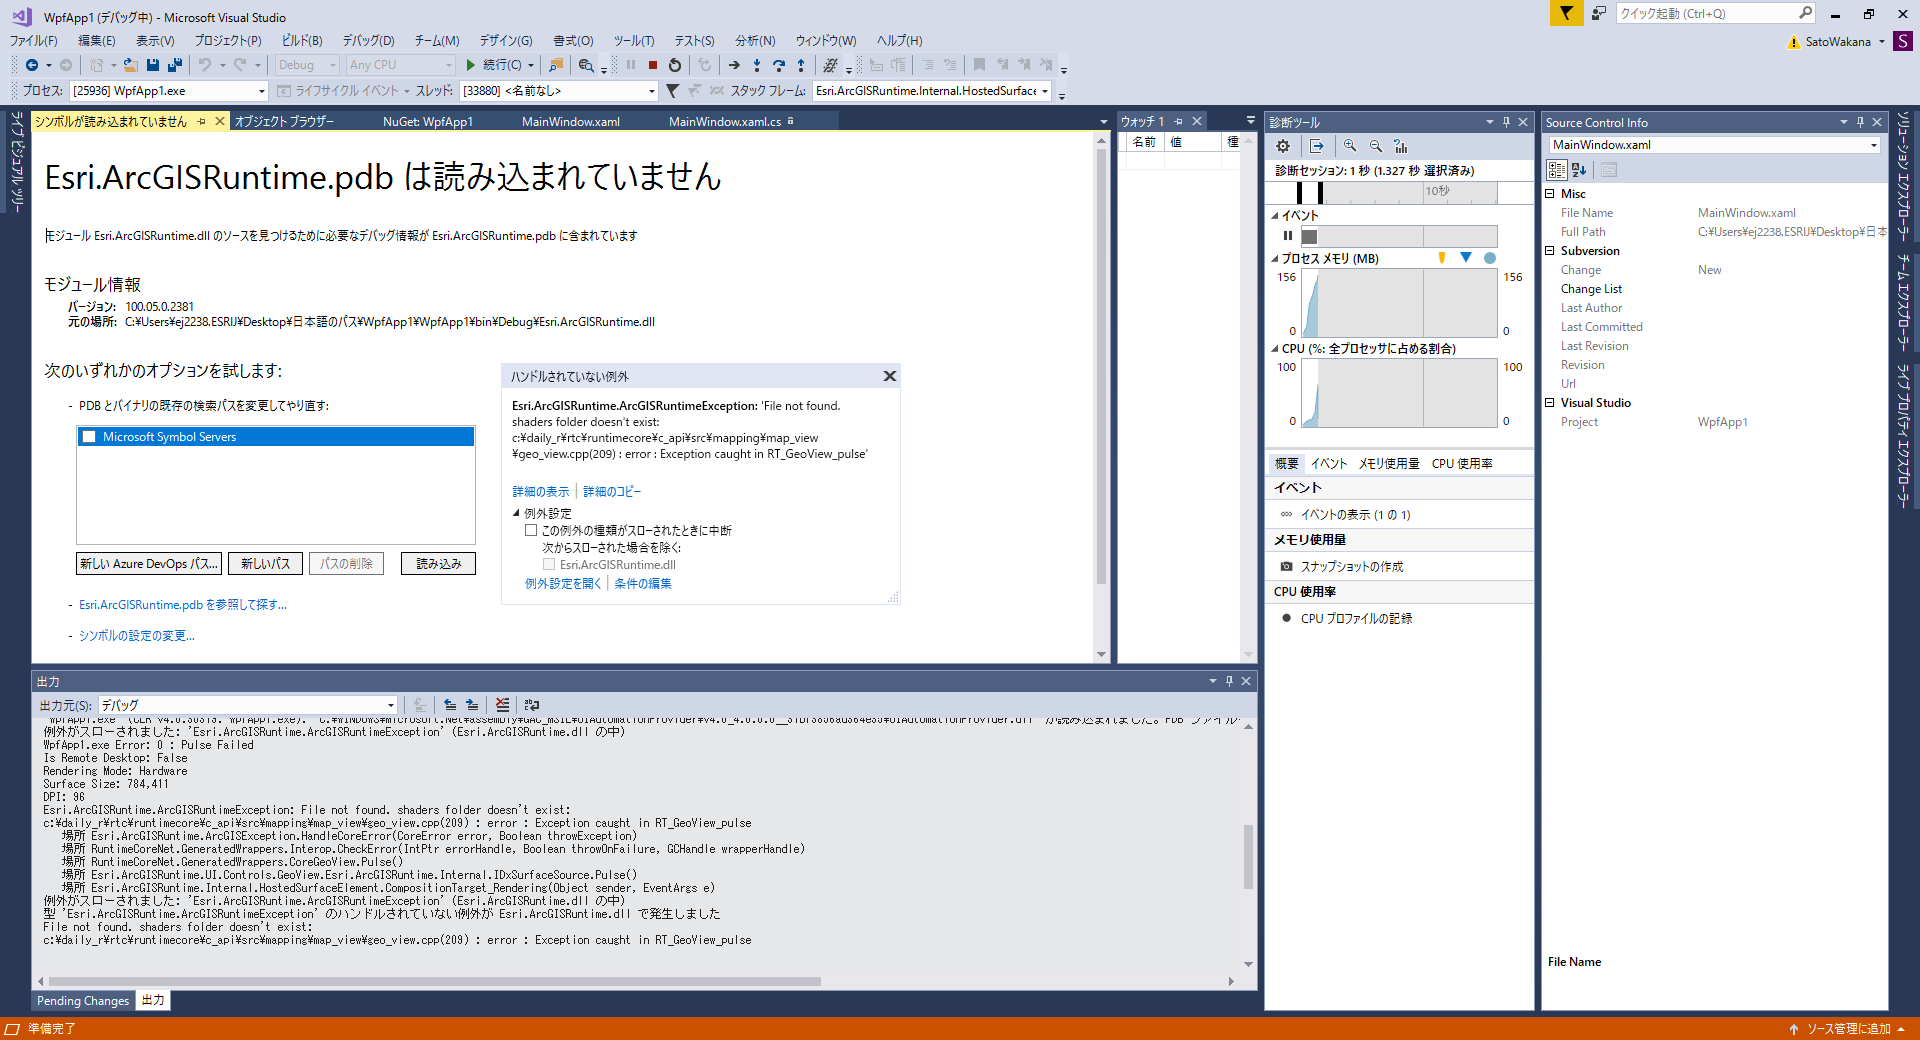This screenshot has width=1920, height=1040.
Task: Check 'この例外の種類がスローされたときに中断' checkbox
Action: point(531,531)
